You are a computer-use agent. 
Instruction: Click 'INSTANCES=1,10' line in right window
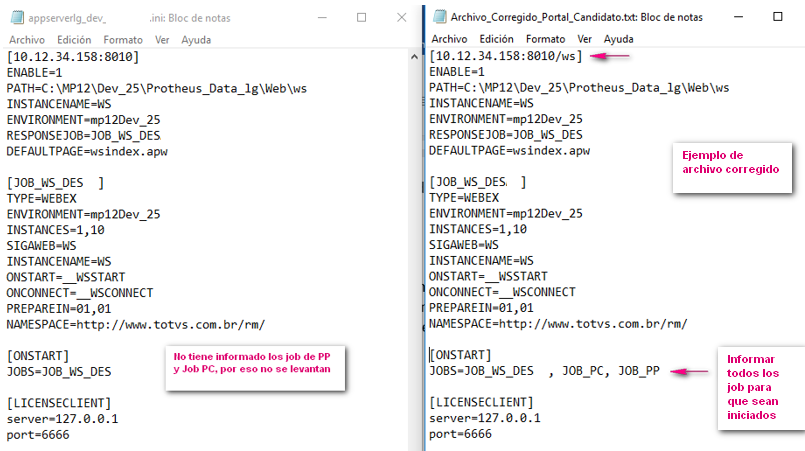(478, 229)
